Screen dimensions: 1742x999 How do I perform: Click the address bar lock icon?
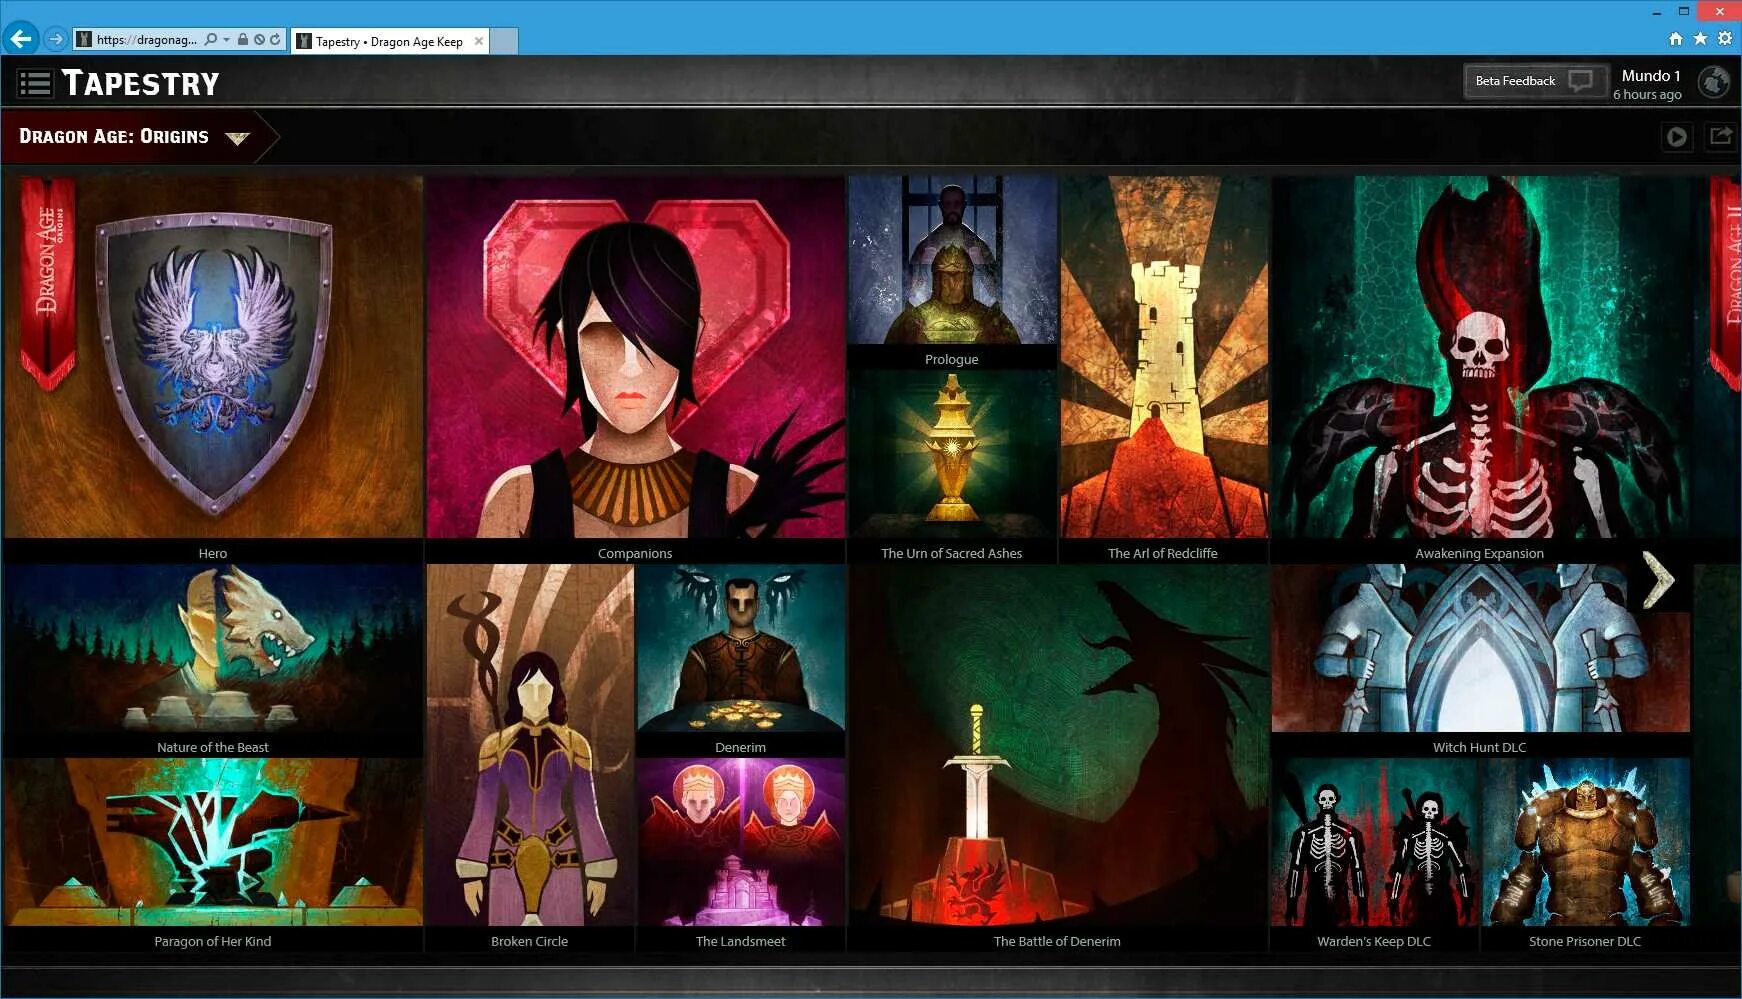pyautogui.click(x=242, y=40)
